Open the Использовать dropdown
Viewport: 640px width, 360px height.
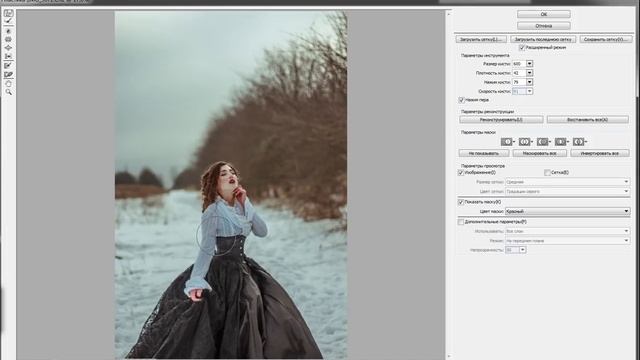tap(567, 231)
